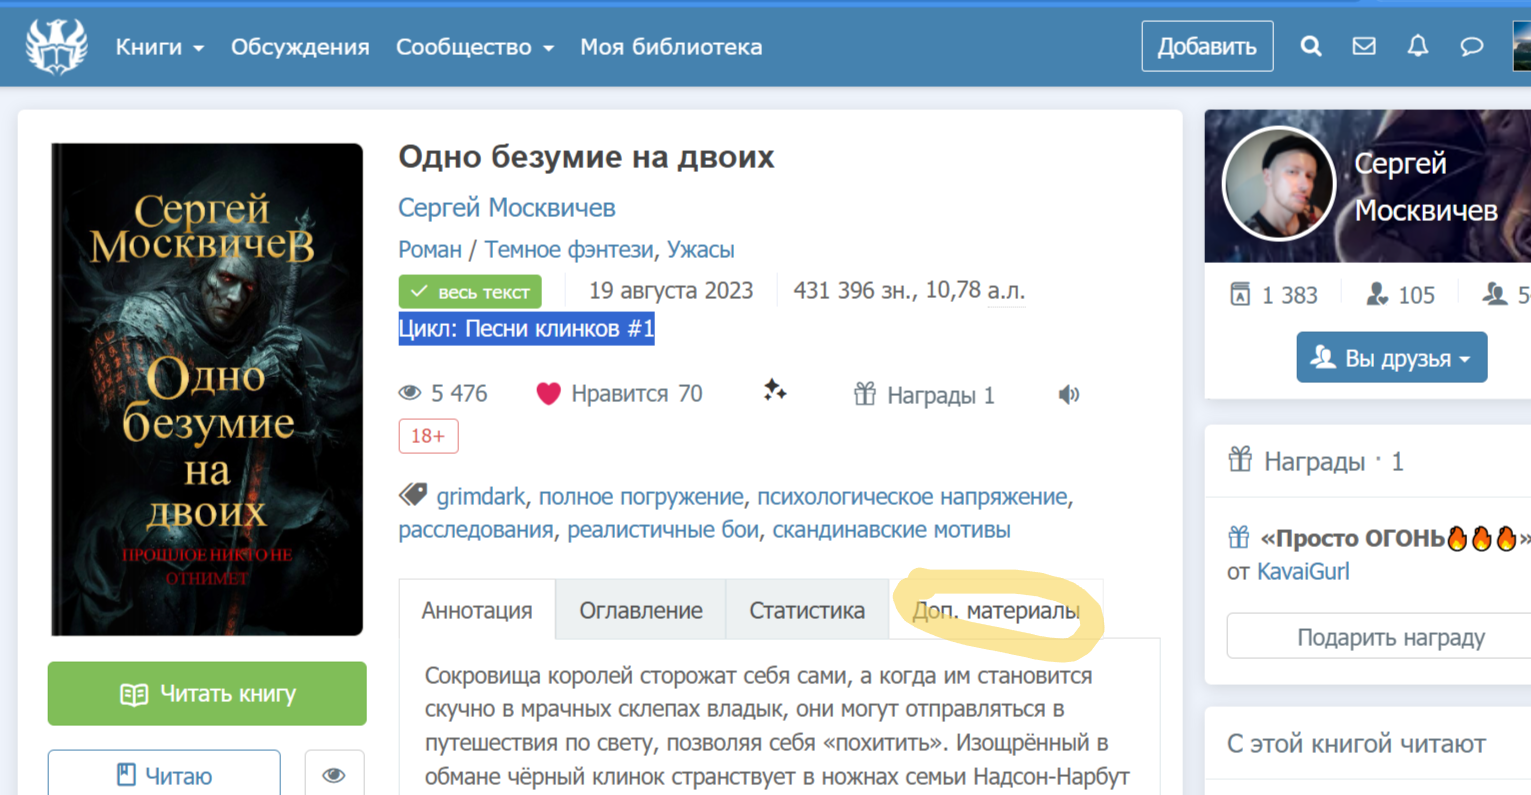Click the book title Одно безумие на двоих
1531x795 pixels.
[586, 157]
